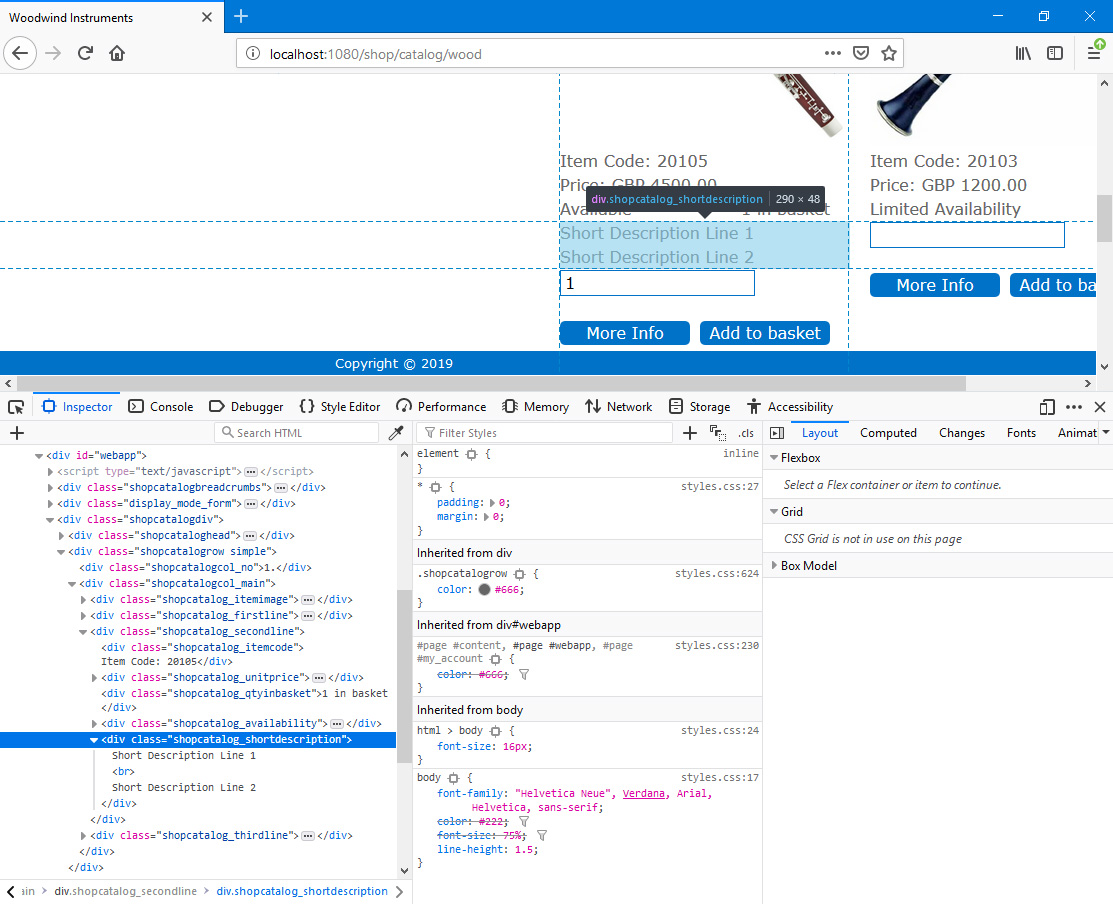
Task: Switch to the Inspector tab
Action: 77,407
